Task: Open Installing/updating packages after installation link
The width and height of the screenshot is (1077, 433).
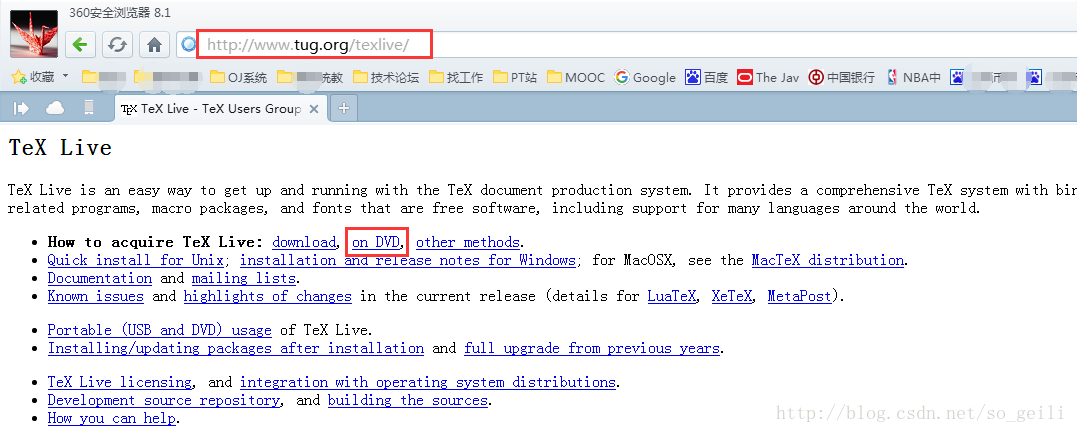Action: click(236, 348)
